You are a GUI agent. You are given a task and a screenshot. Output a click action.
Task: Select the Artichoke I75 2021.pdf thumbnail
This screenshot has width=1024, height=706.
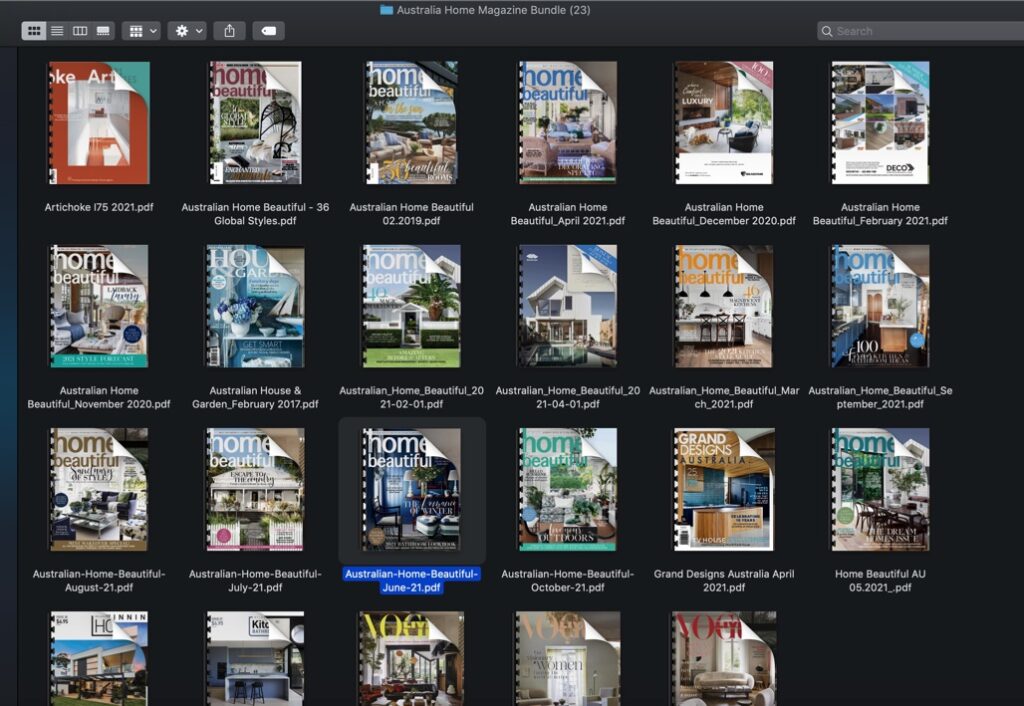click(x=97, y=123)
